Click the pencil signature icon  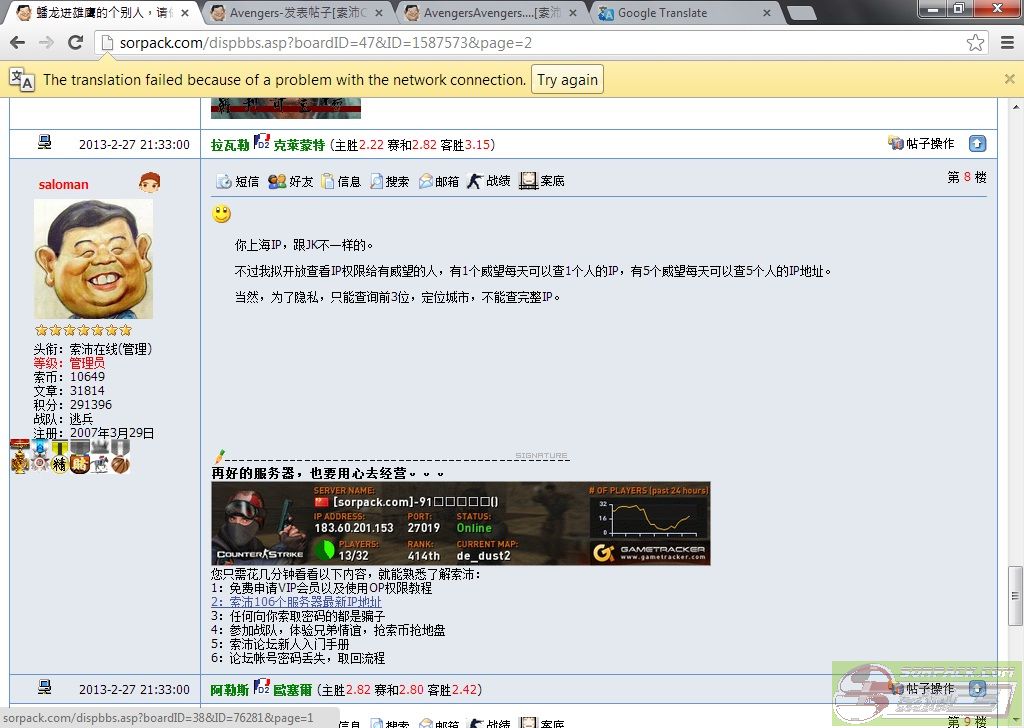219,456
